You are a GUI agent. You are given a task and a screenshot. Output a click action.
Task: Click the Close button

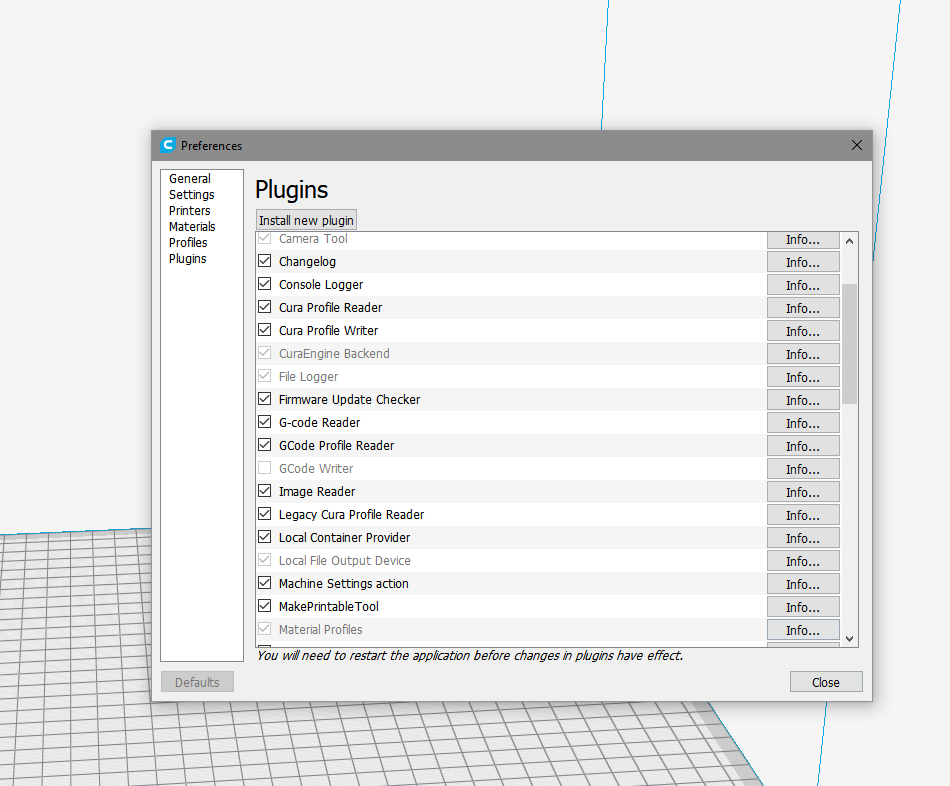pyautogui.click(x=826, y=682)
